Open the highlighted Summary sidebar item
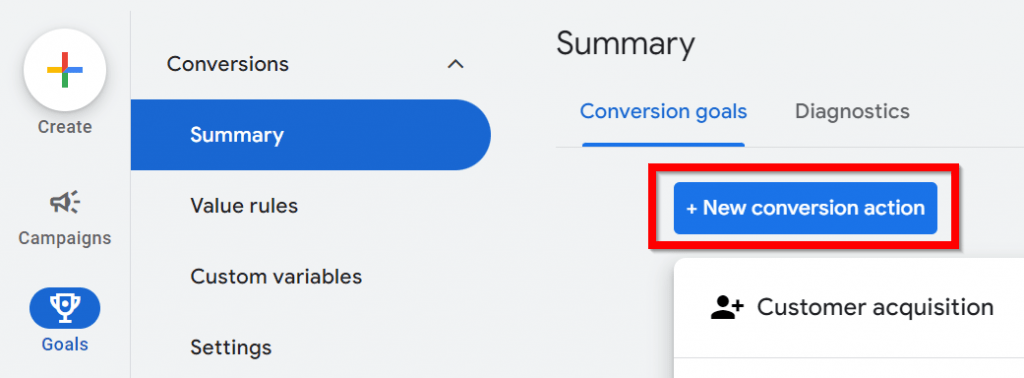The width and height of the screenshot is (1024, 378). pos(310,135)
